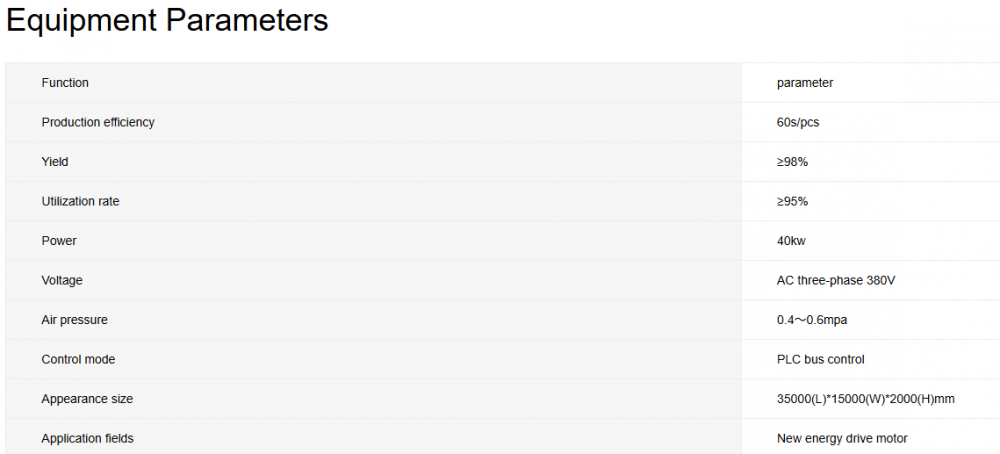Click the 0.4~0.6mpa value

coord(812,320)
